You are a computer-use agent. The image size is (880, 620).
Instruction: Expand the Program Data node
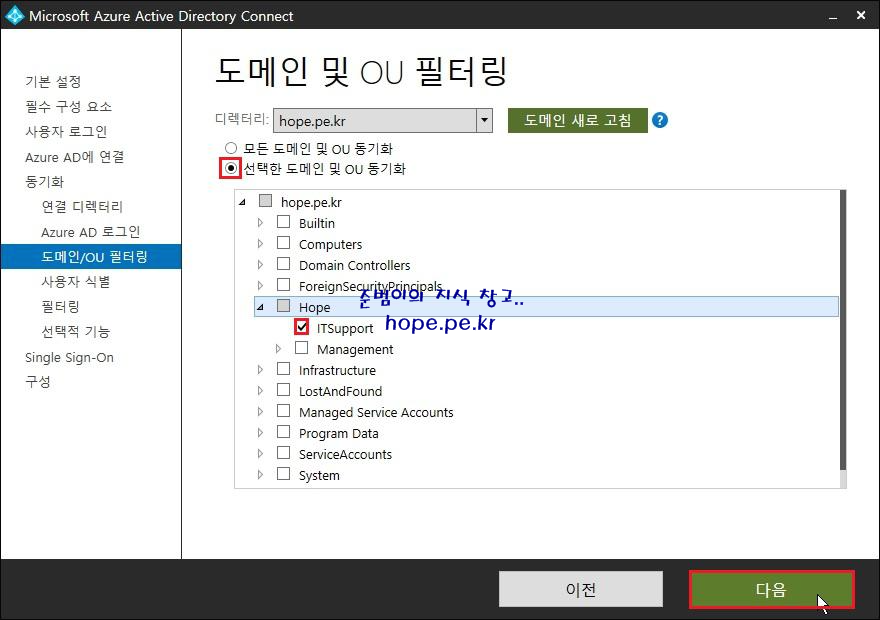click(260, 433)
